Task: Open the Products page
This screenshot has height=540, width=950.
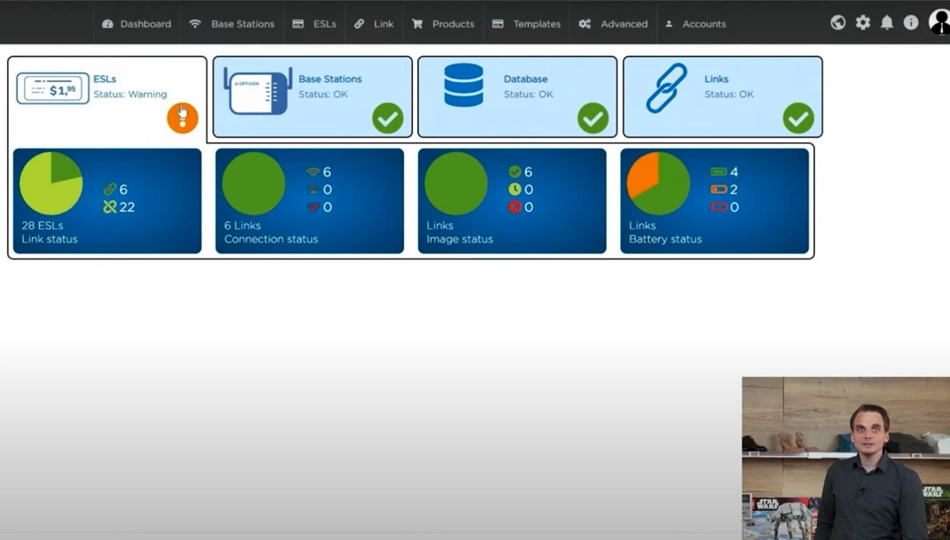Action: pos(443,24)
